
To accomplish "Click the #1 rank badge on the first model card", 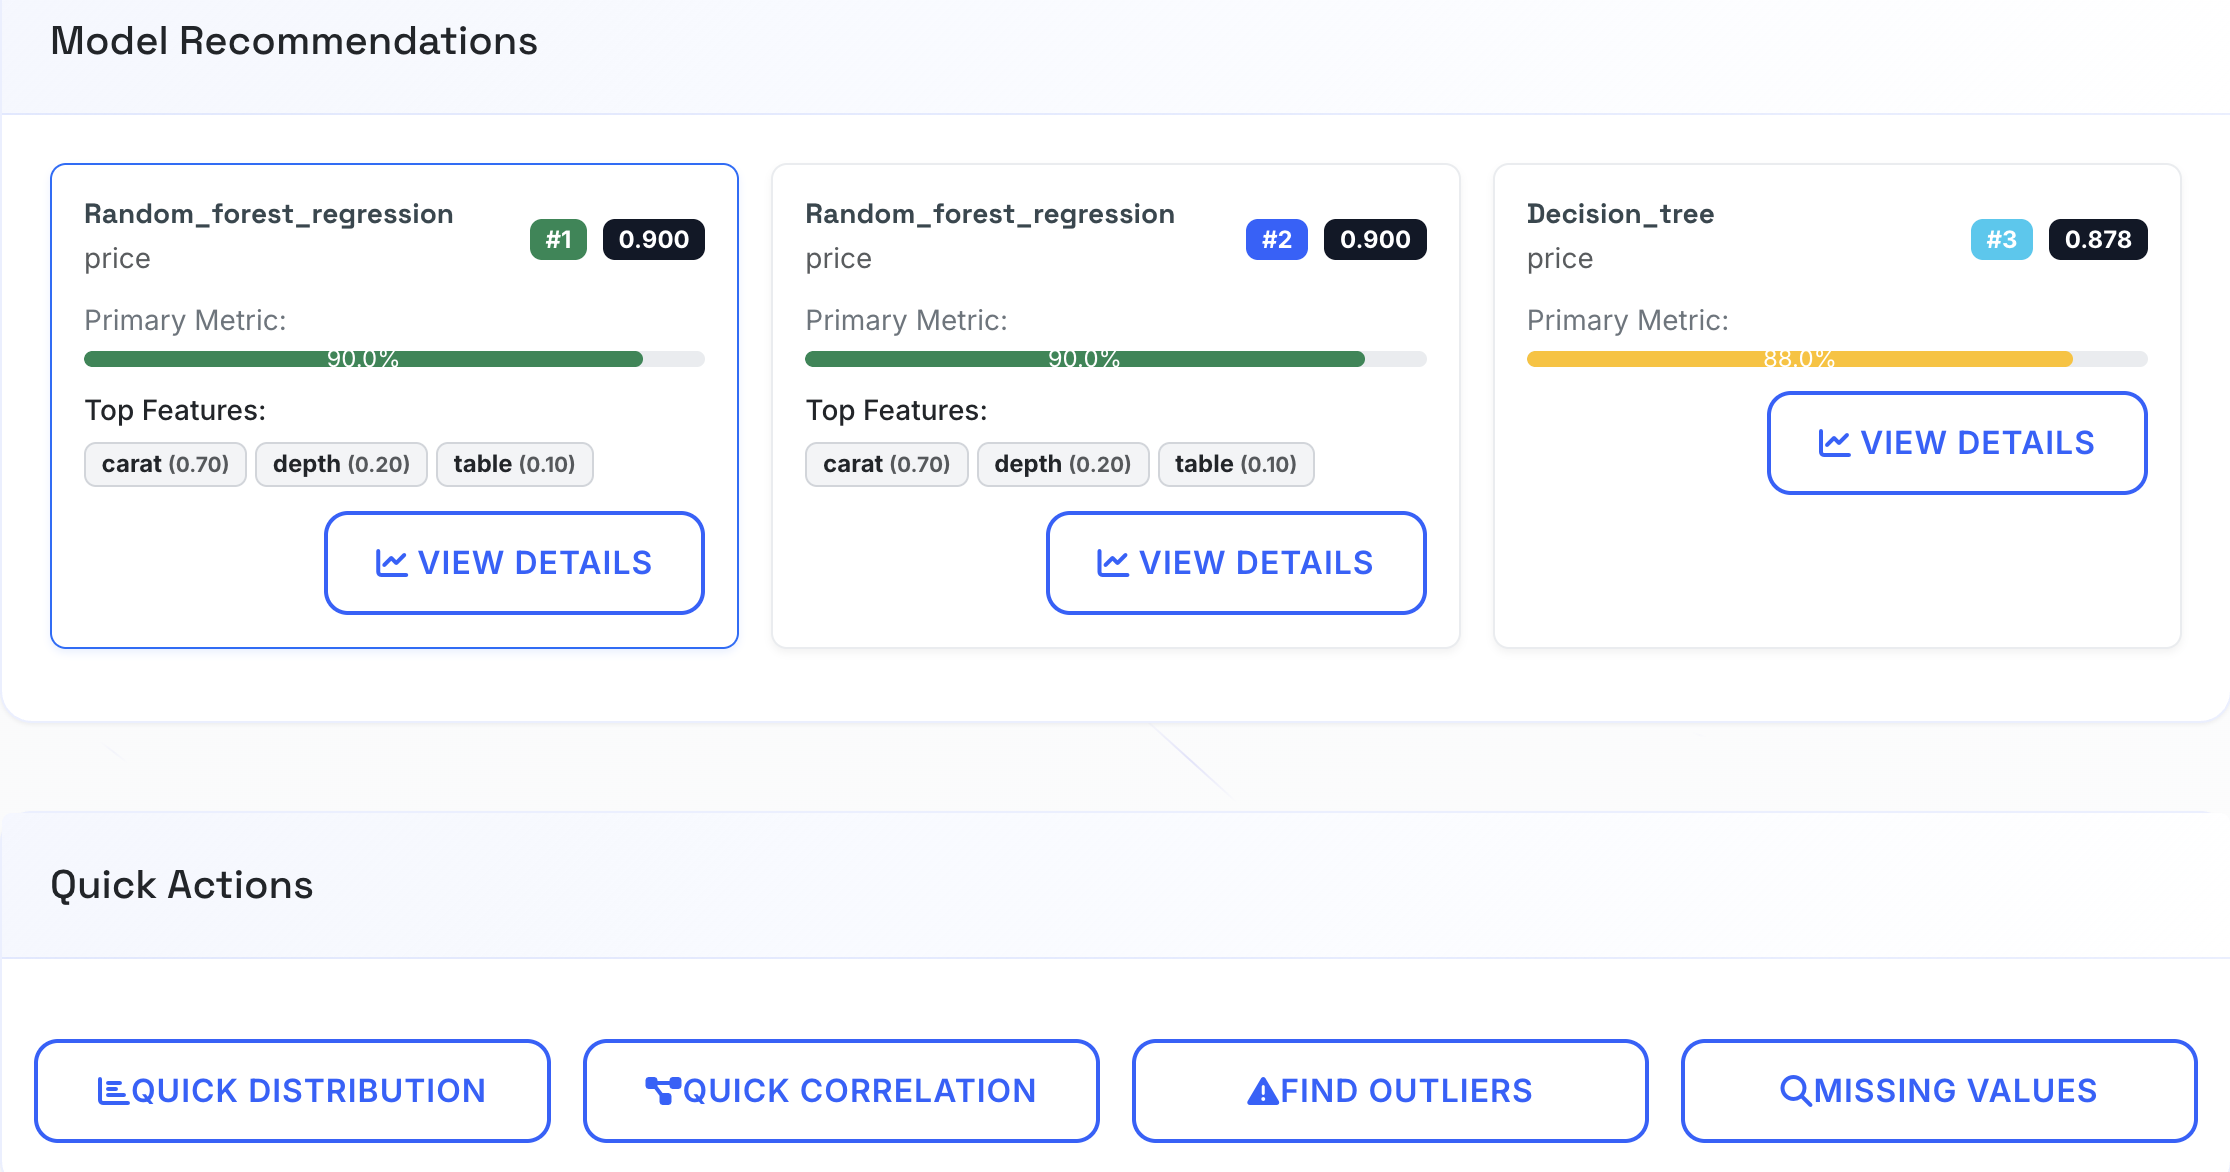I will 558,239.
